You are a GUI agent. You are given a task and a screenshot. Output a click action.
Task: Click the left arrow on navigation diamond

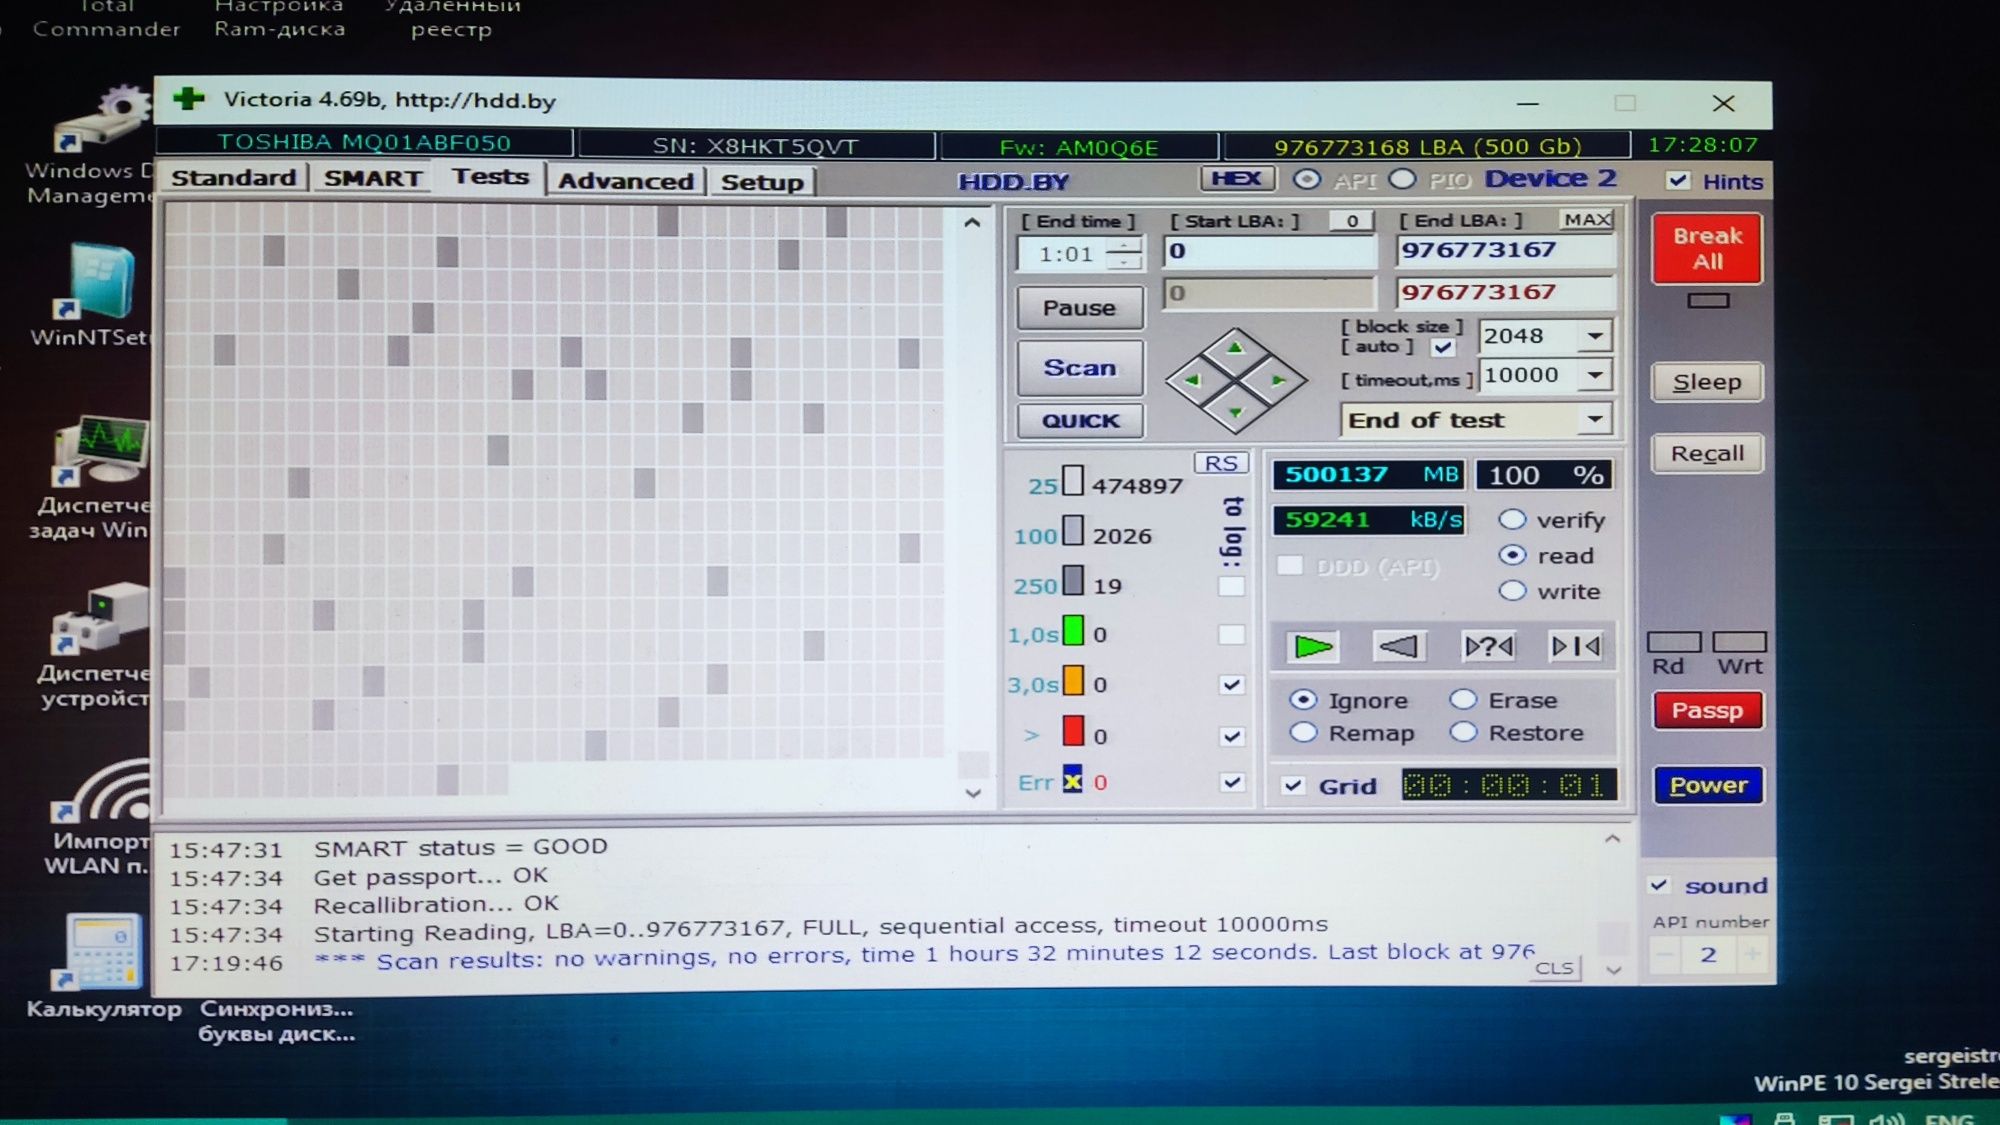coord(1192,380)
